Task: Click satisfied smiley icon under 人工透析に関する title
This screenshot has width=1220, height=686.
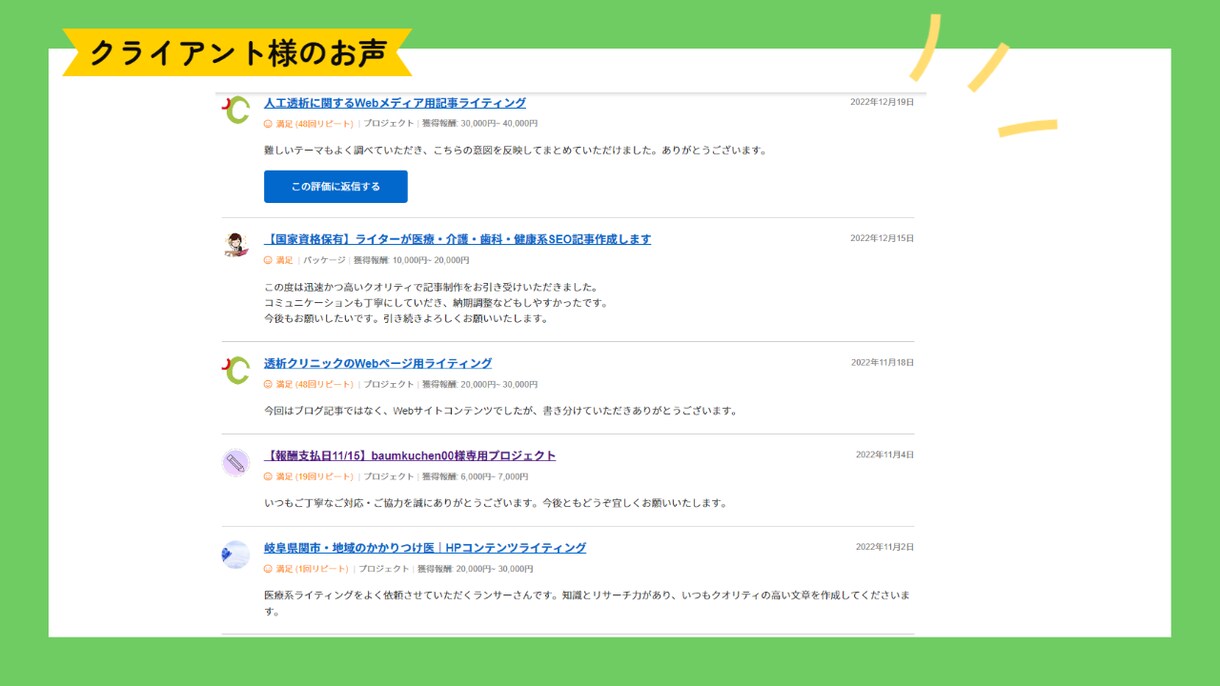Action: click(268, 124)
